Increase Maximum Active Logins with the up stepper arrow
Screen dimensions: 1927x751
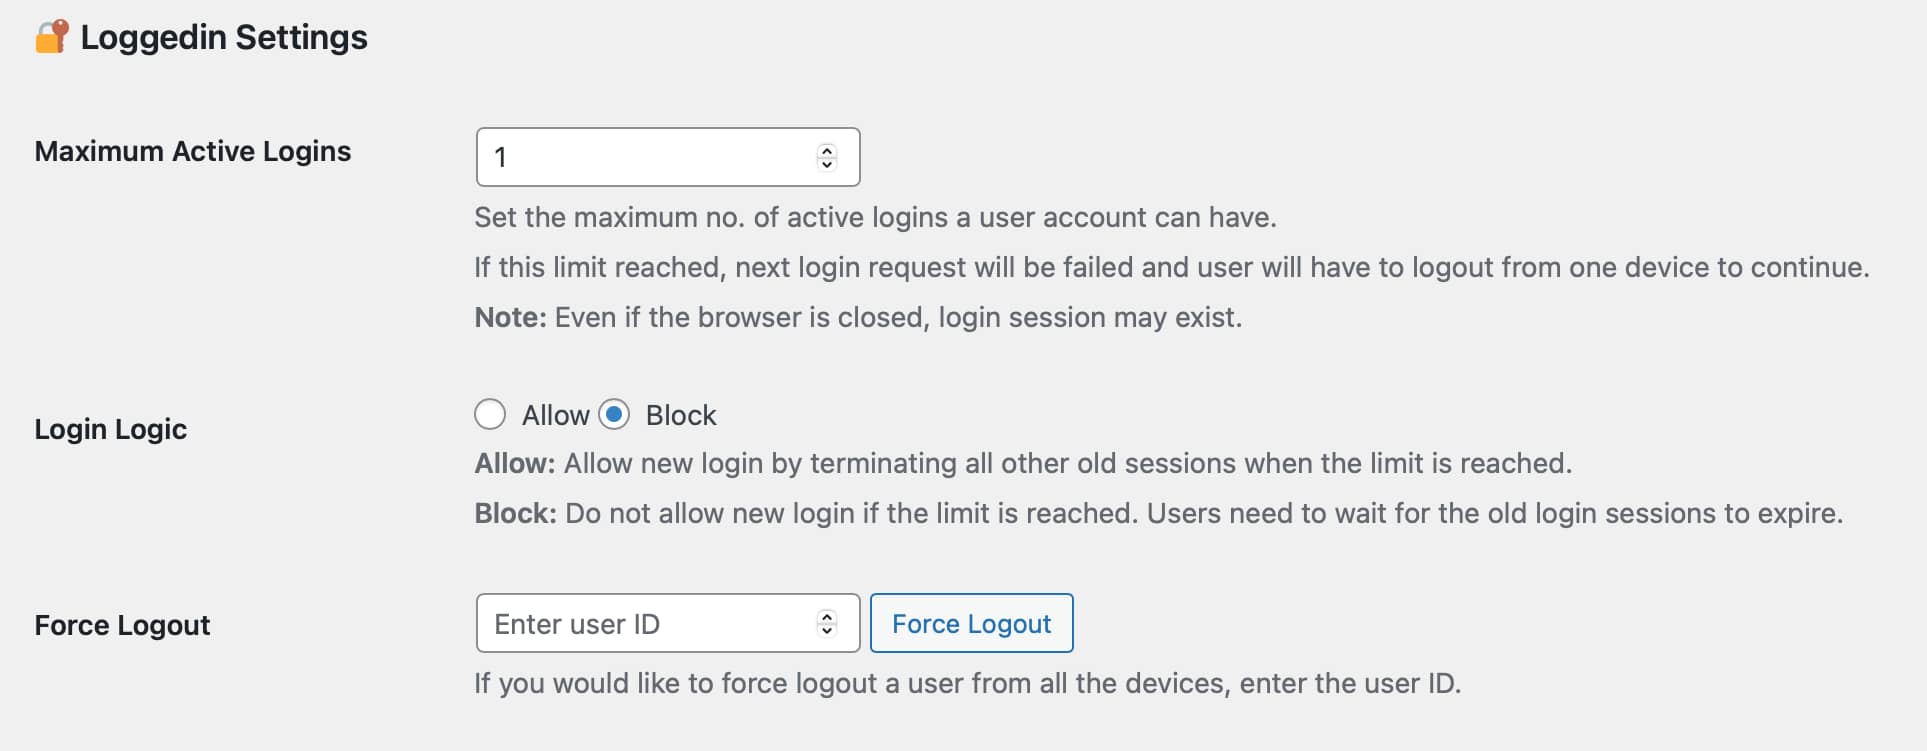[x=826, y=150]
